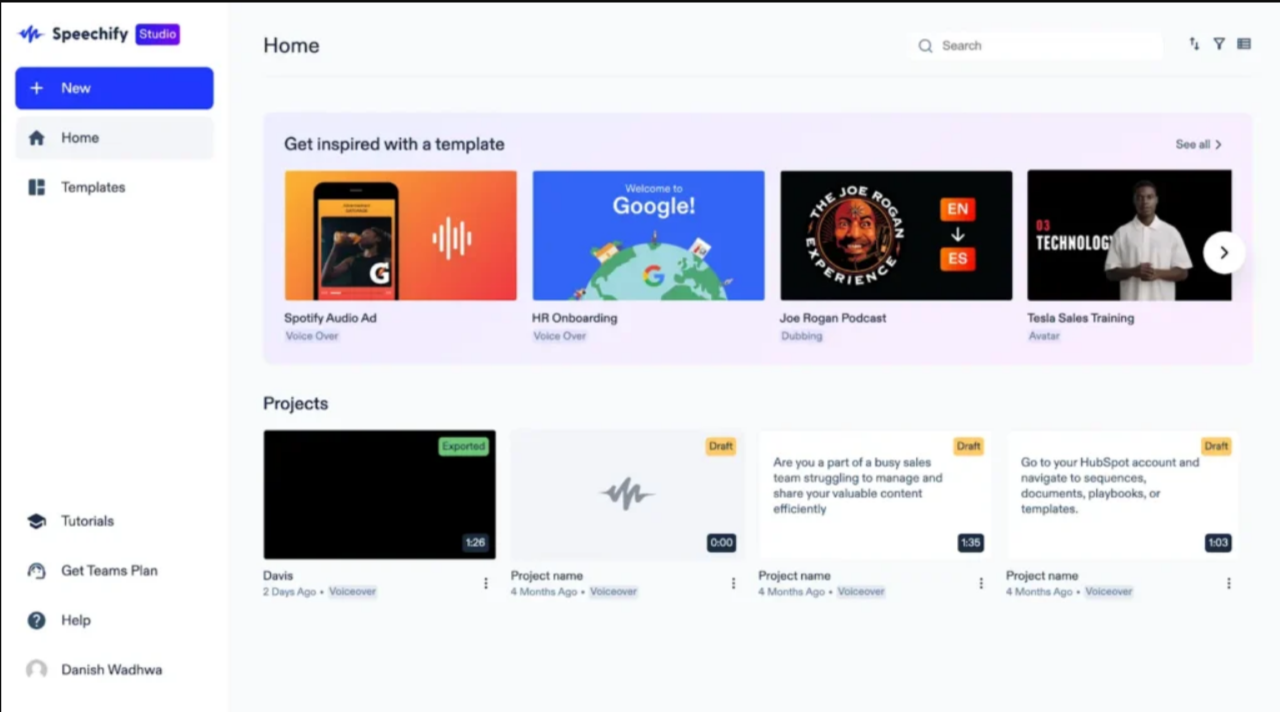Click the Avatar tag under Tesla Sales Training
Image resolution: width=1280 pixels, height=712 pixels.
click(1044, 336)
